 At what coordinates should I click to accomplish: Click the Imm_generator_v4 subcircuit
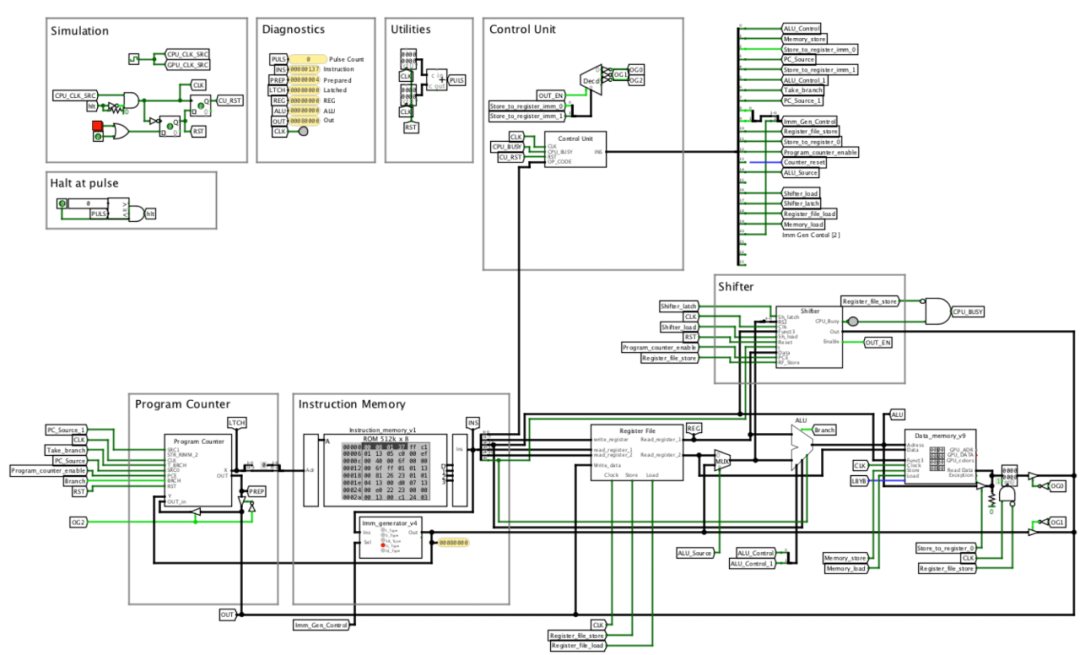(391, 537)
